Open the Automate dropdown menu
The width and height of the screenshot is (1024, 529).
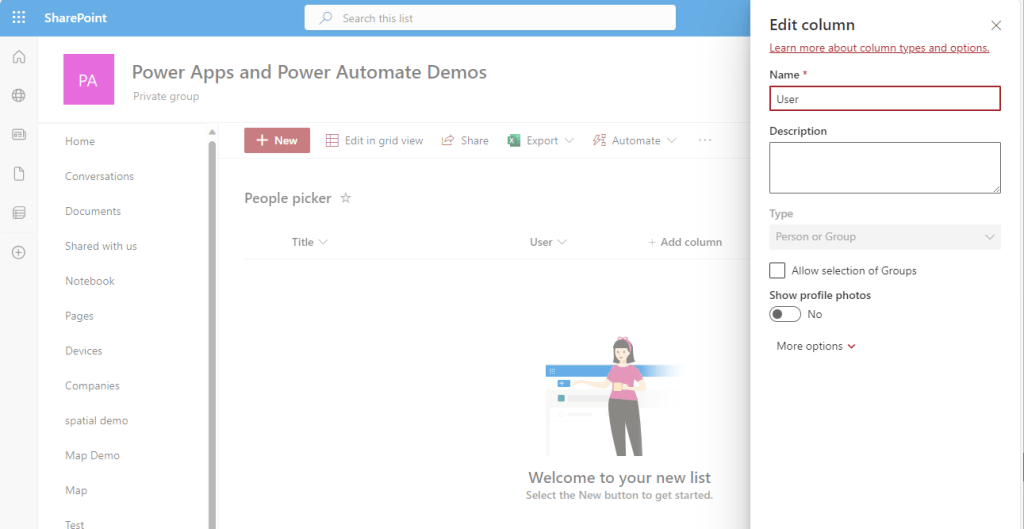coord(634,141)
